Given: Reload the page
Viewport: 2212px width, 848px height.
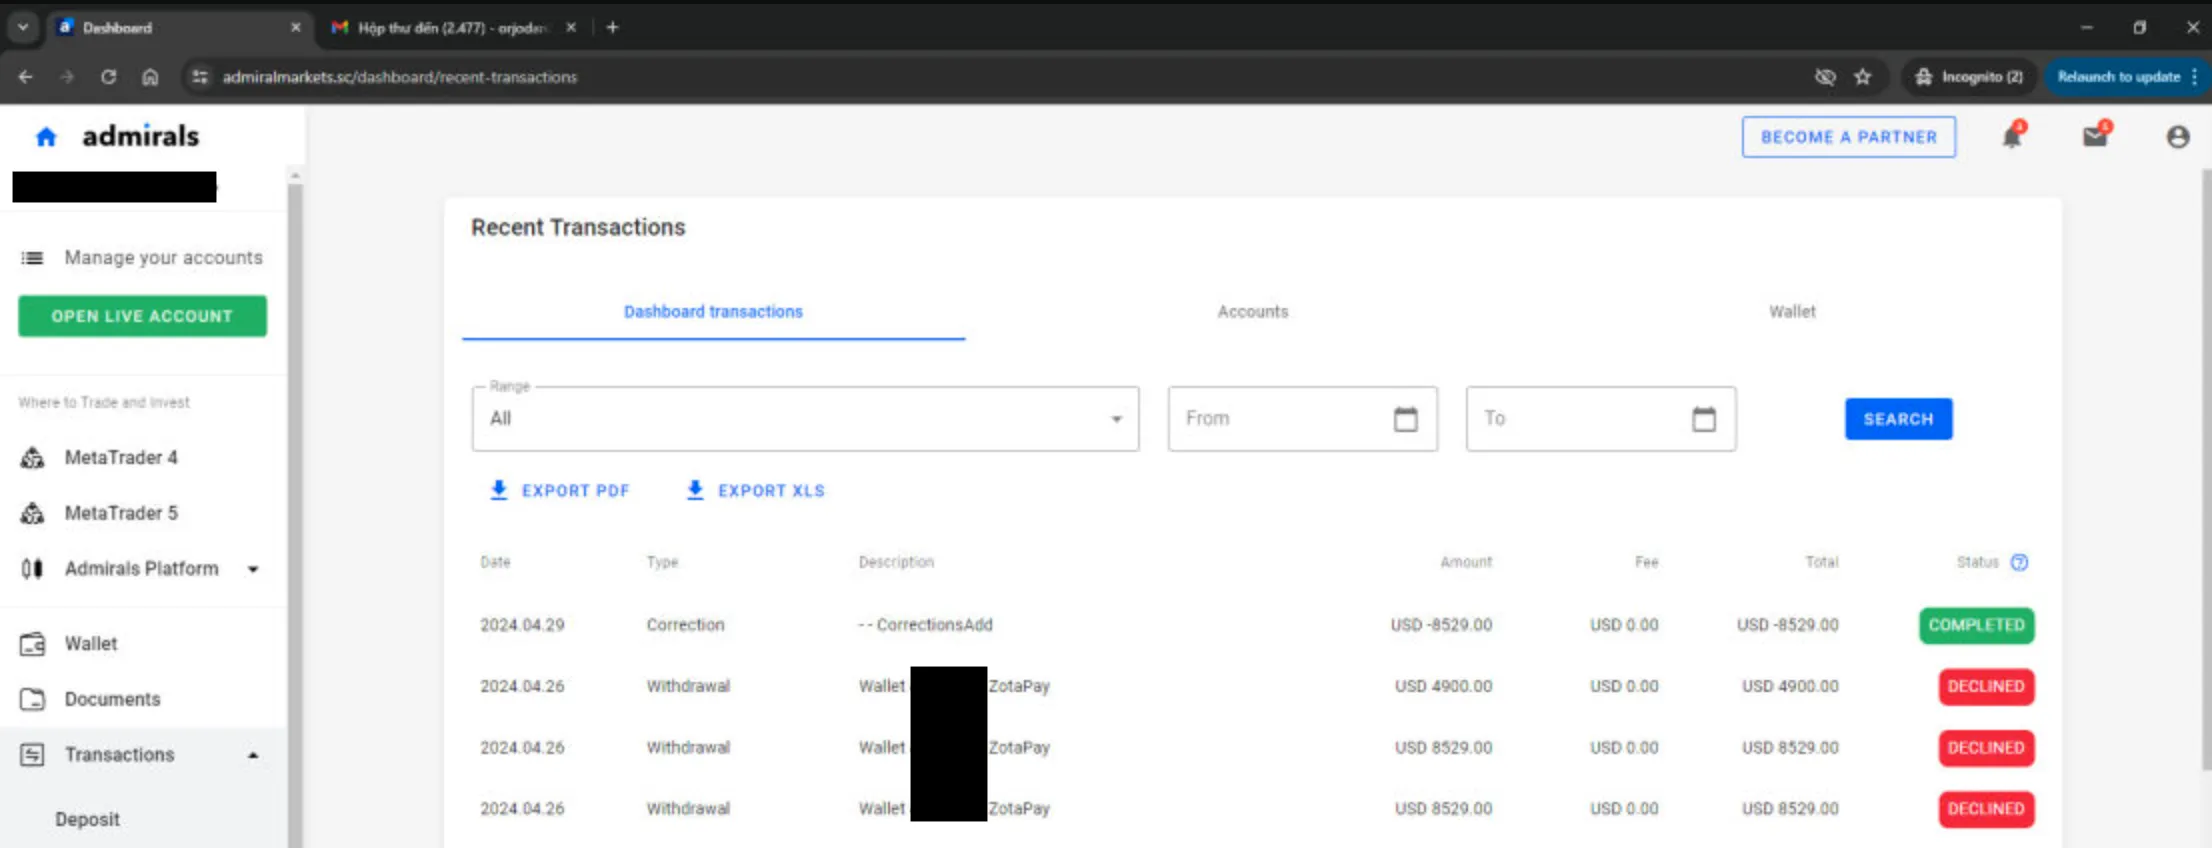Looking at the screenshot, I should [108, 77].
